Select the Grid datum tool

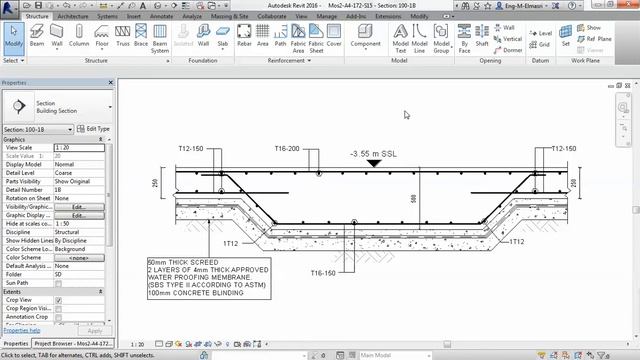tap(540, 44)
